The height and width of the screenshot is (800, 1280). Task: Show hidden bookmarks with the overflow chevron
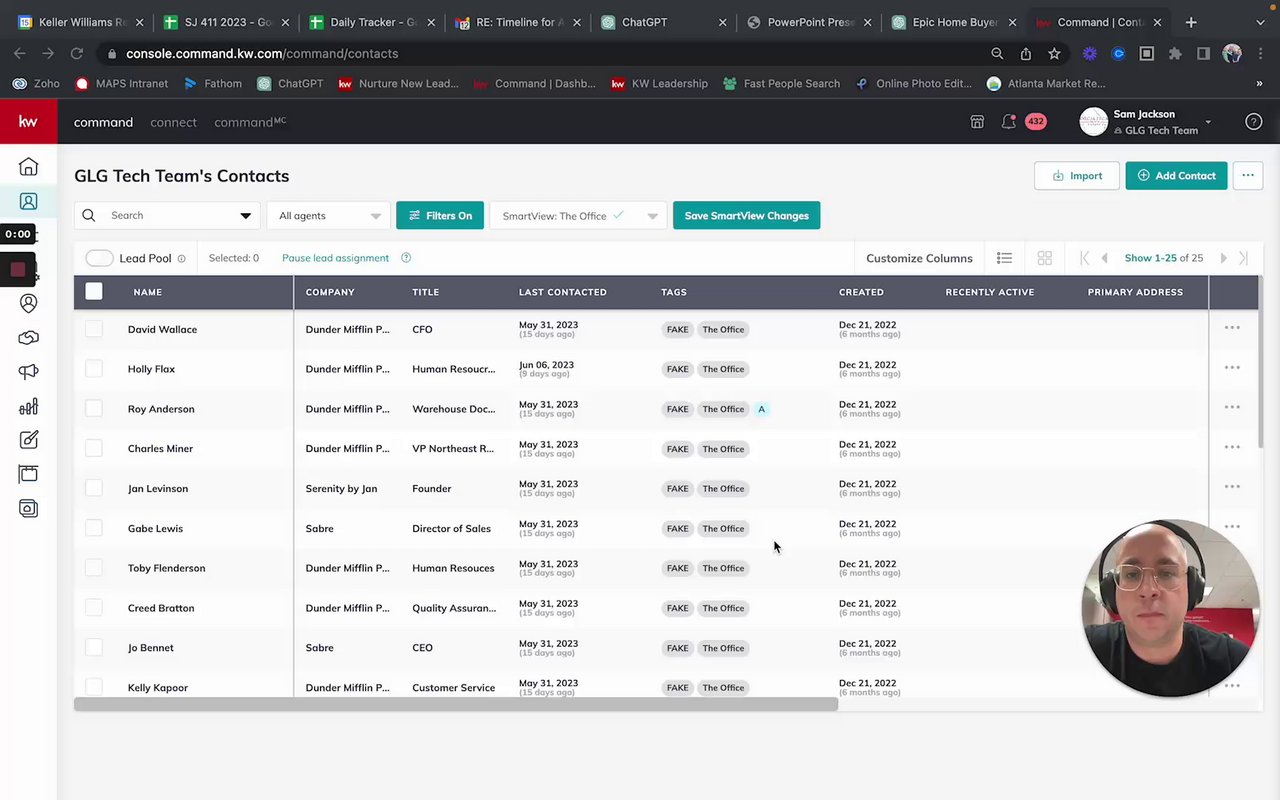click(1259, 84)
